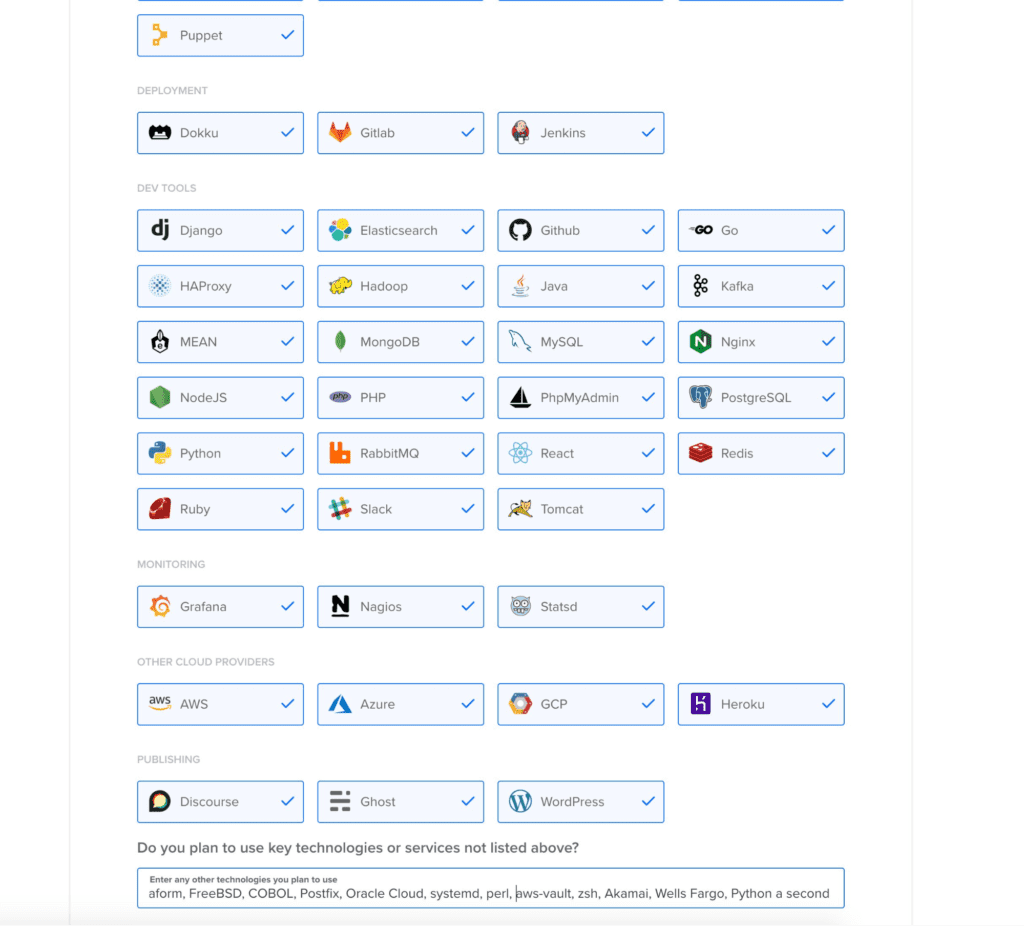The width and height of the screenshot is (1024, 926).
Task: Click the HAProxy logo icon
Action: click(x=160, y=286)
